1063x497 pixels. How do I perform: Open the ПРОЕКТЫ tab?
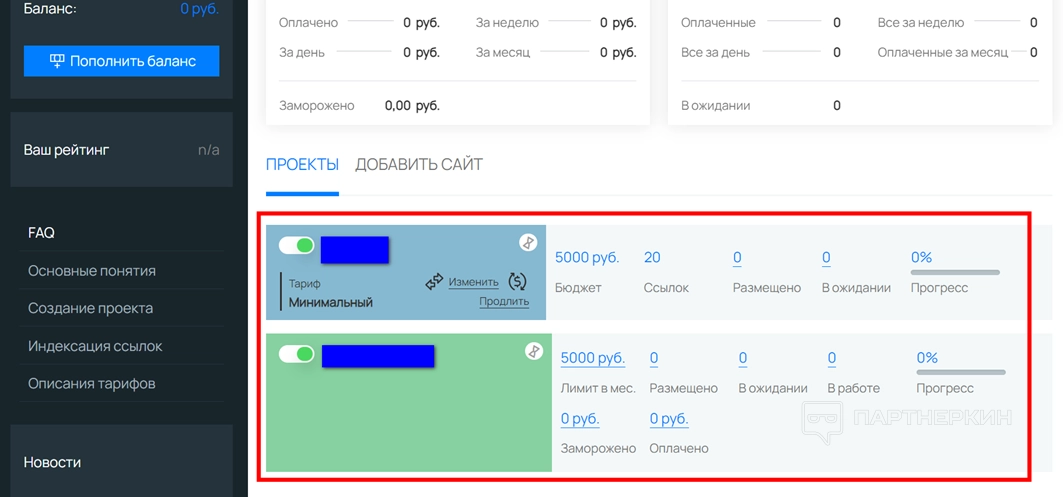tap(302, 165)
